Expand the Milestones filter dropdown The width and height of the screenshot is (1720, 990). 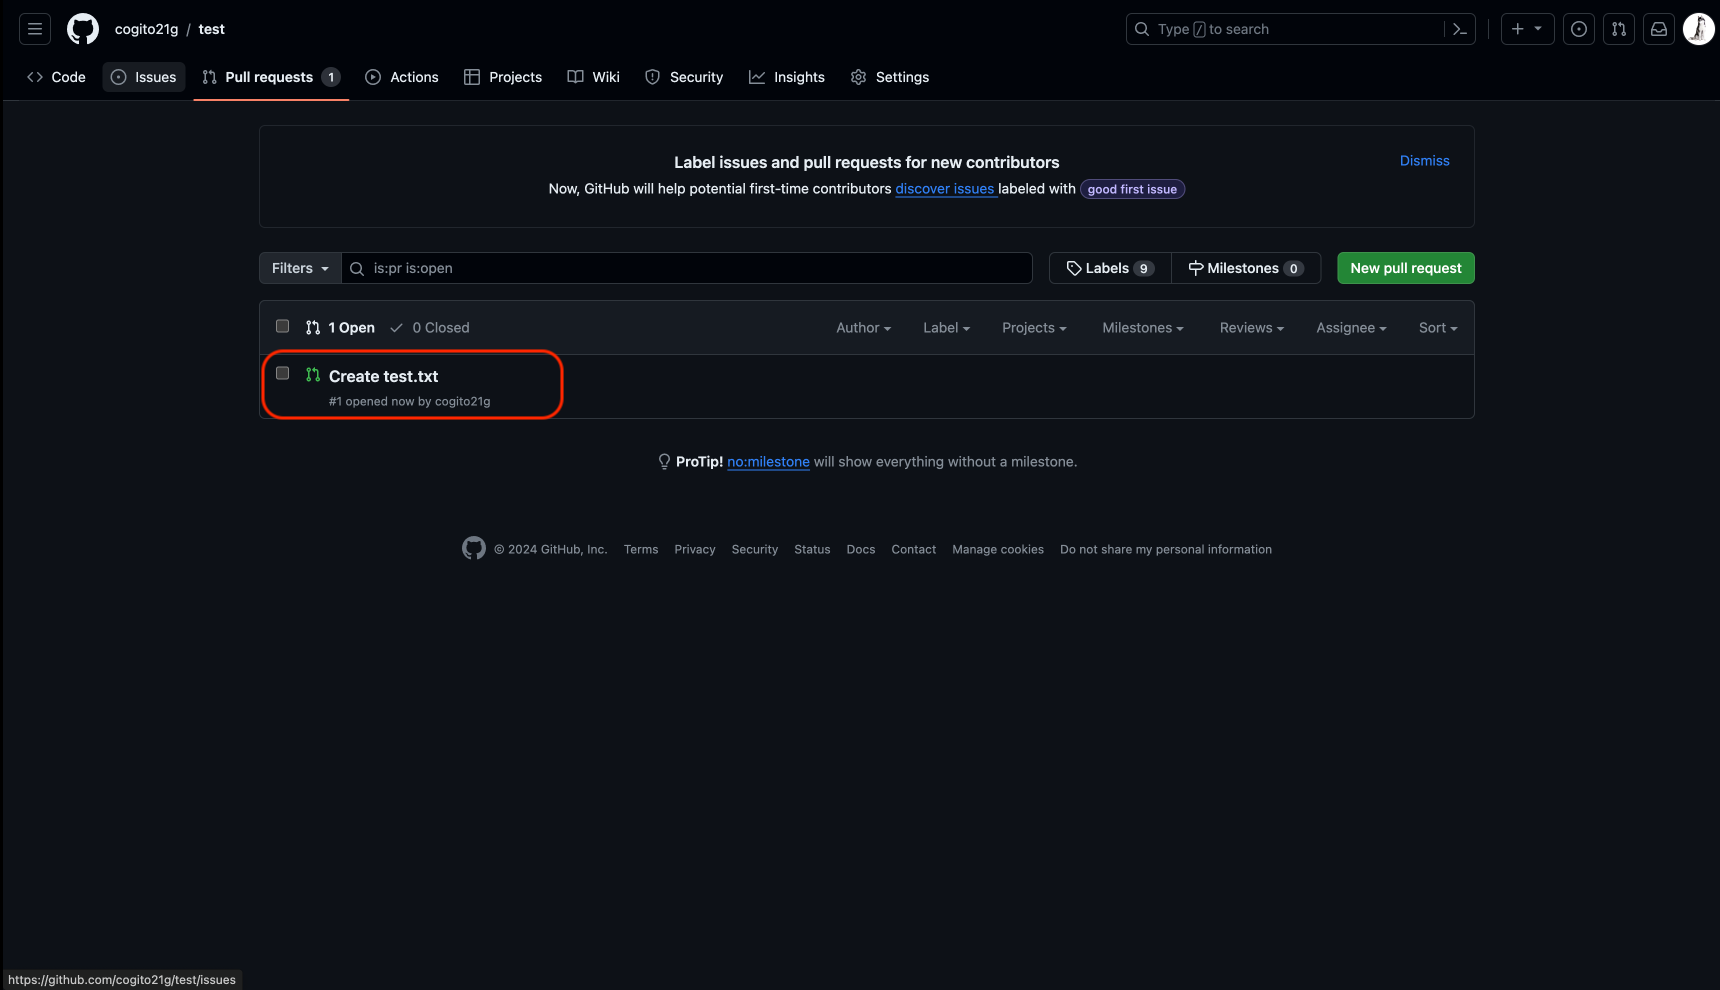(x=1142, y=328)
